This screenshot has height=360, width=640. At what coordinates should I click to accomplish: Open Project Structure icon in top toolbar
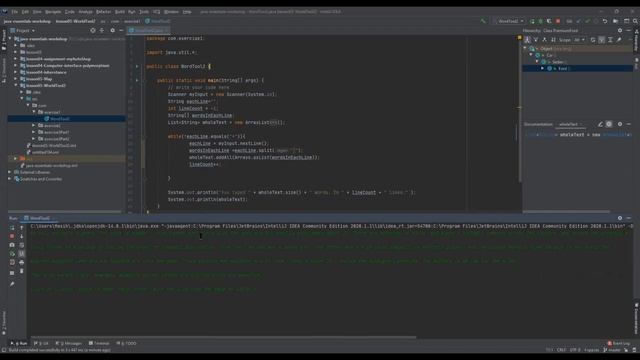[616, 21]
